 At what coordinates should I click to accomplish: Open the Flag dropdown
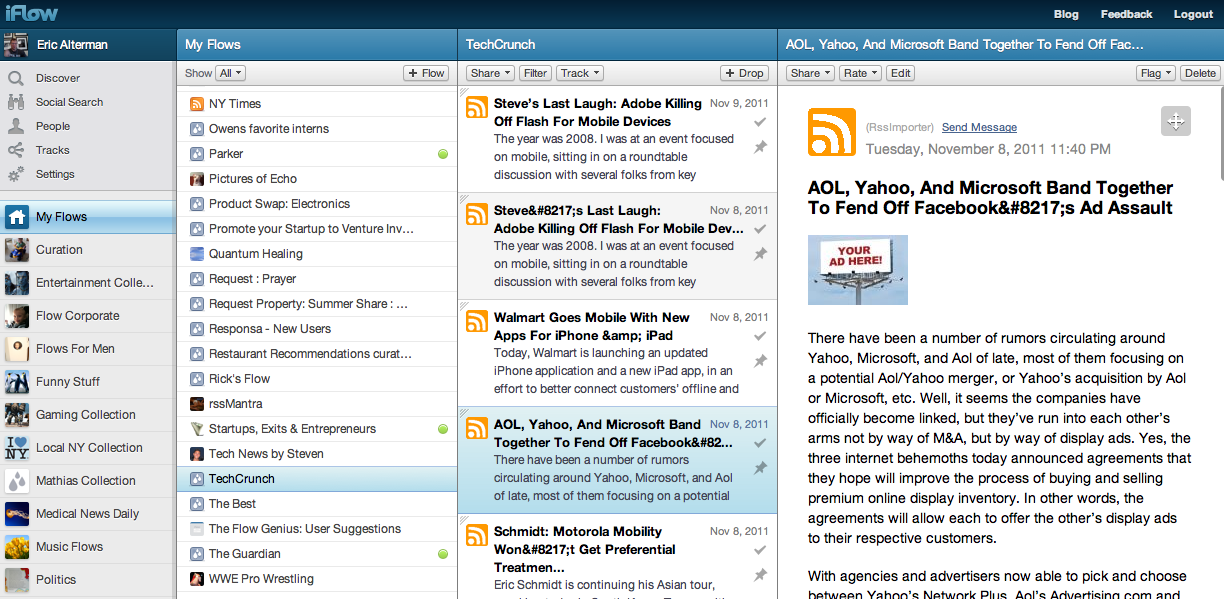[x=1156, y=73]
